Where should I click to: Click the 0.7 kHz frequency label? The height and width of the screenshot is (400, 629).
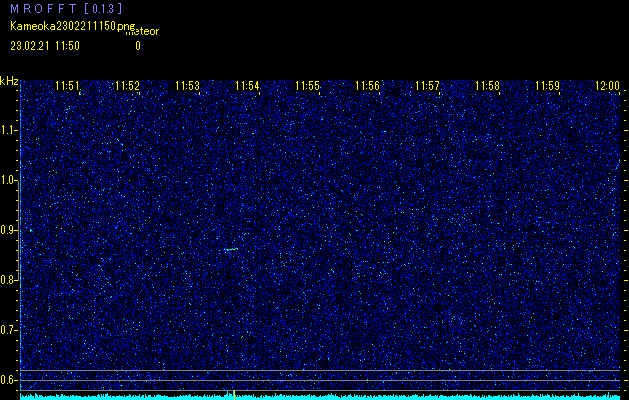tap(7, 330)
